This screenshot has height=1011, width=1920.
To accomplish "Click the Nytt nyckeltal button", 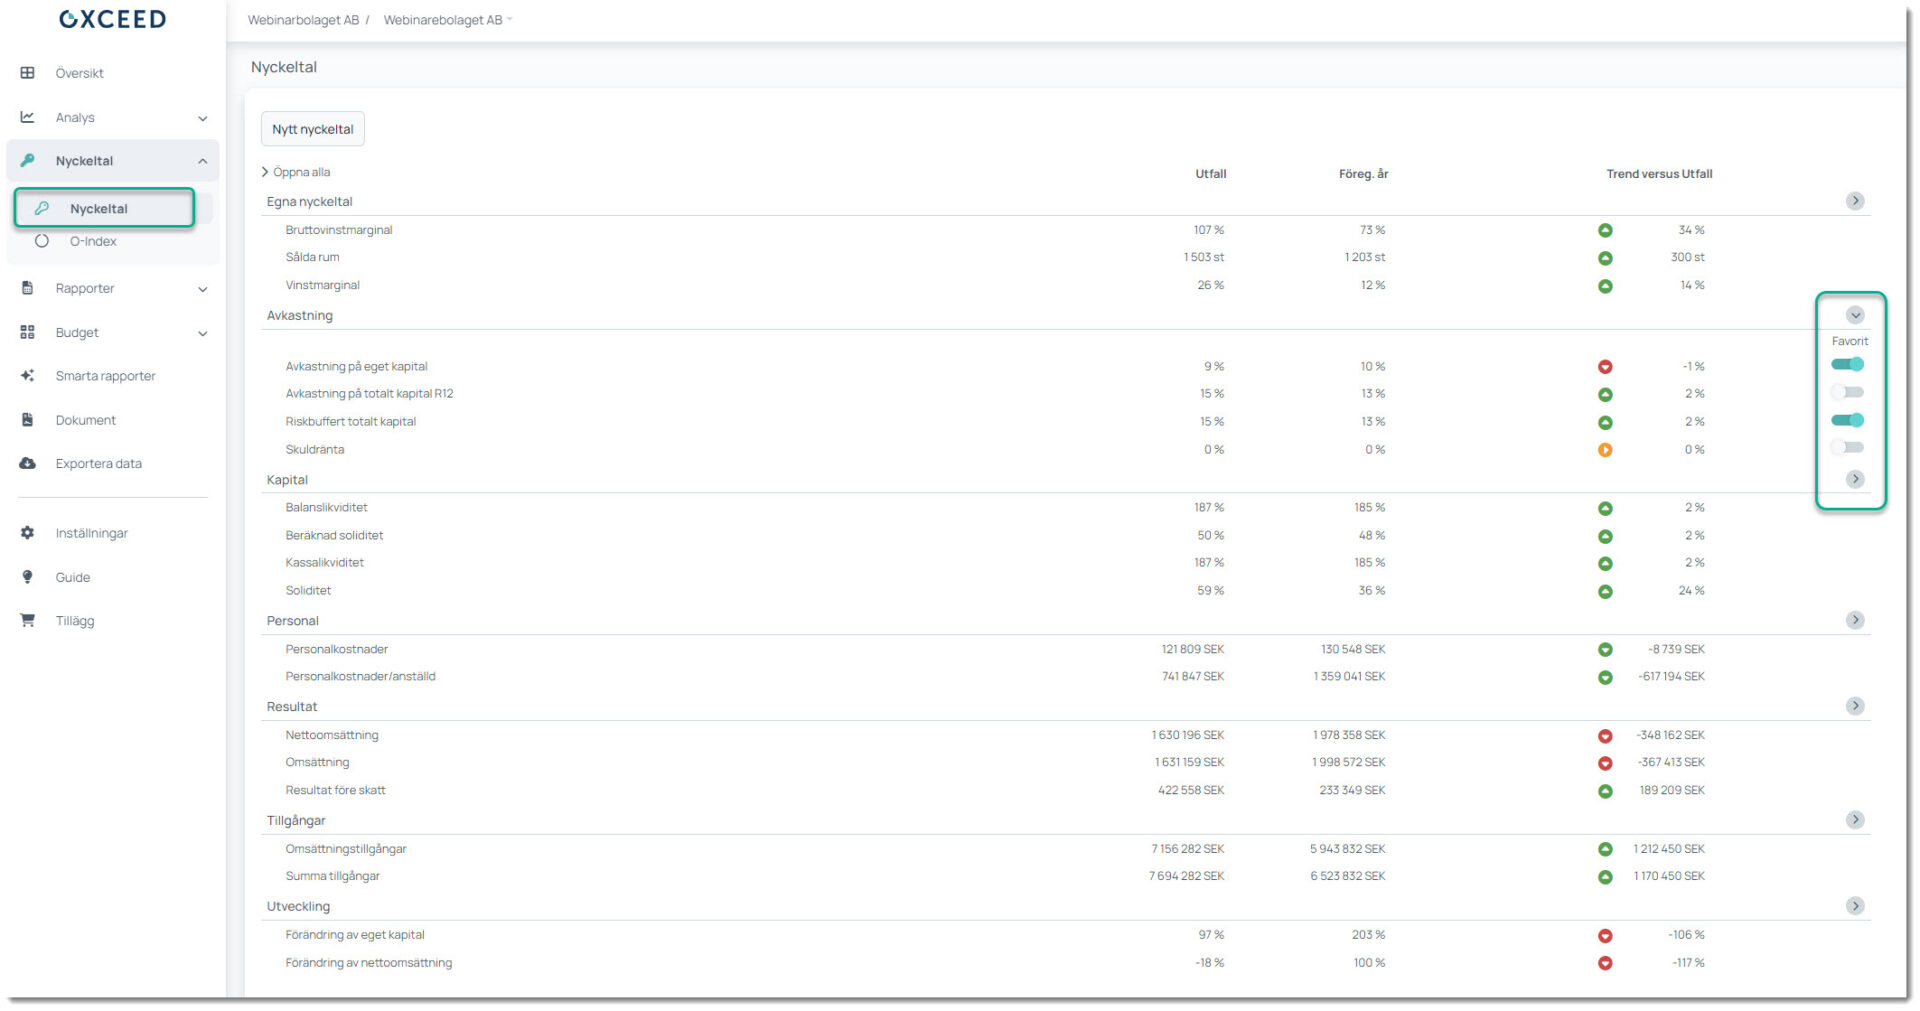I will pyautogui.click(x=313, y=129).
